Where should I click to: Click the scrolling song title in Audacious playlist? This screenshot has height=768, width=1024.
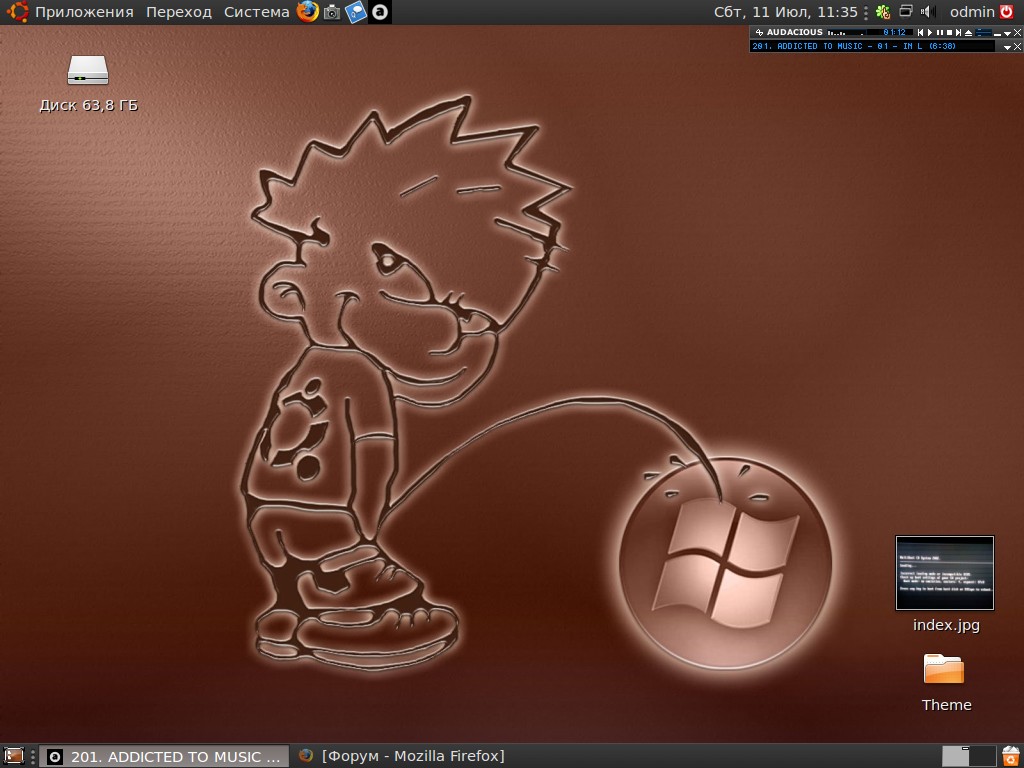tap(854, 46)
